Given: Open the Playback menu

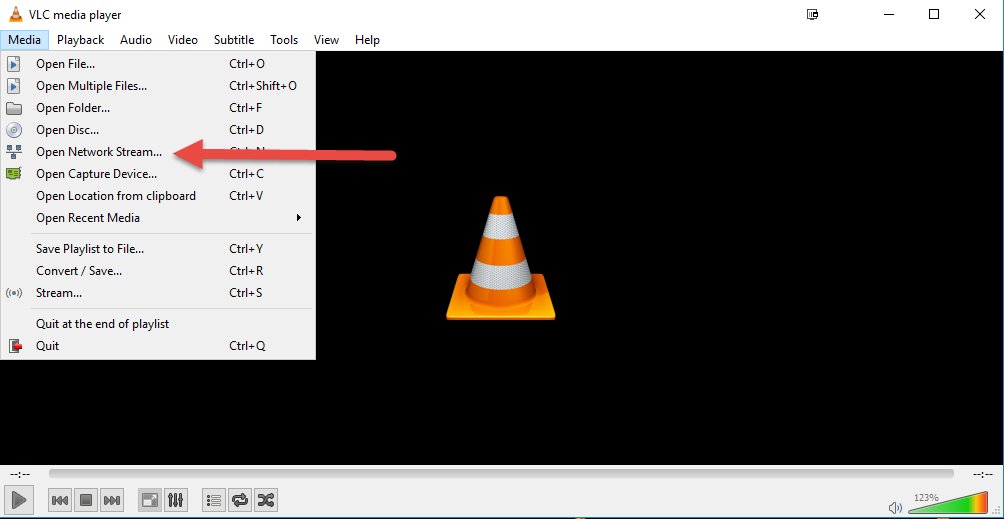Looking at the screenshot, I should (80, 40).
